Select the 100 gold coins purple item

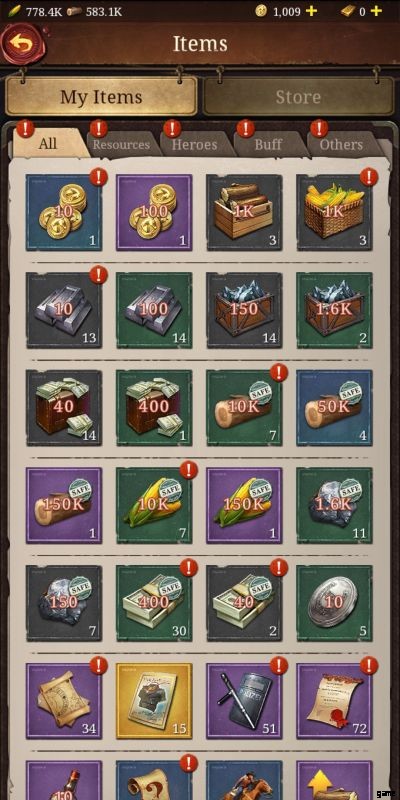[x=154, y=212]
